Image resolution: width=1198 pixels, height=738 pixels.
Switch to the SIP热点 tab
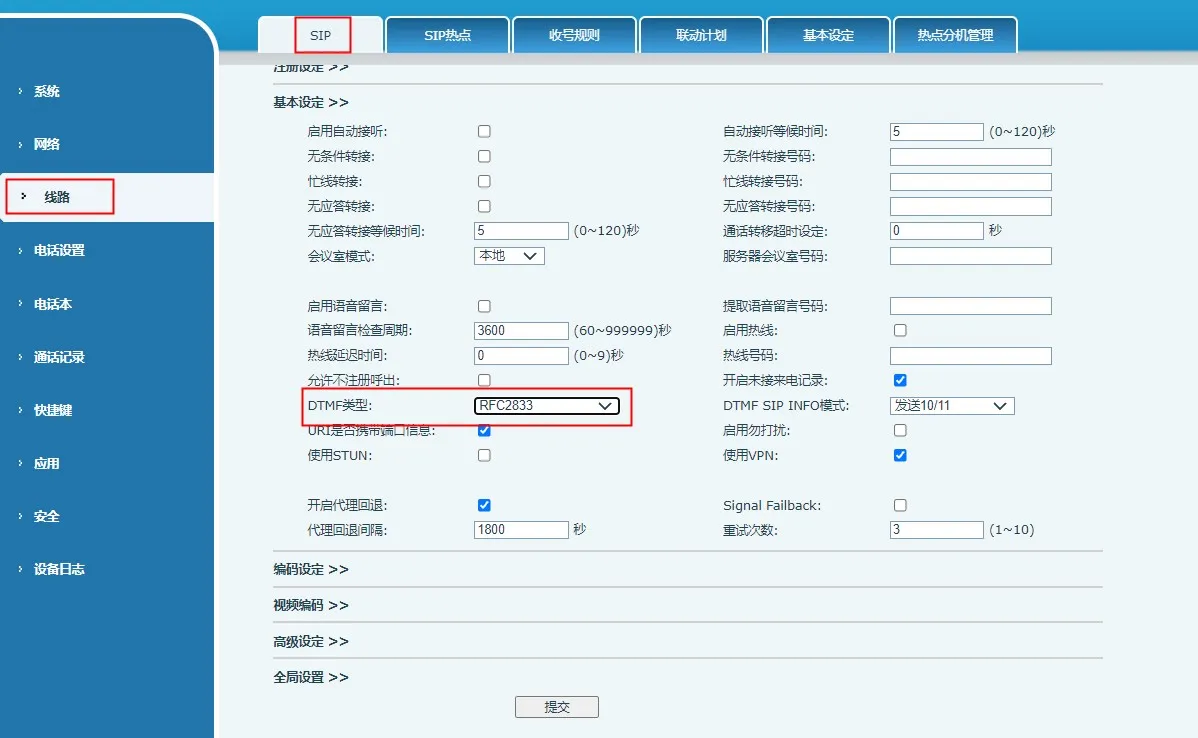pos(446,34)
